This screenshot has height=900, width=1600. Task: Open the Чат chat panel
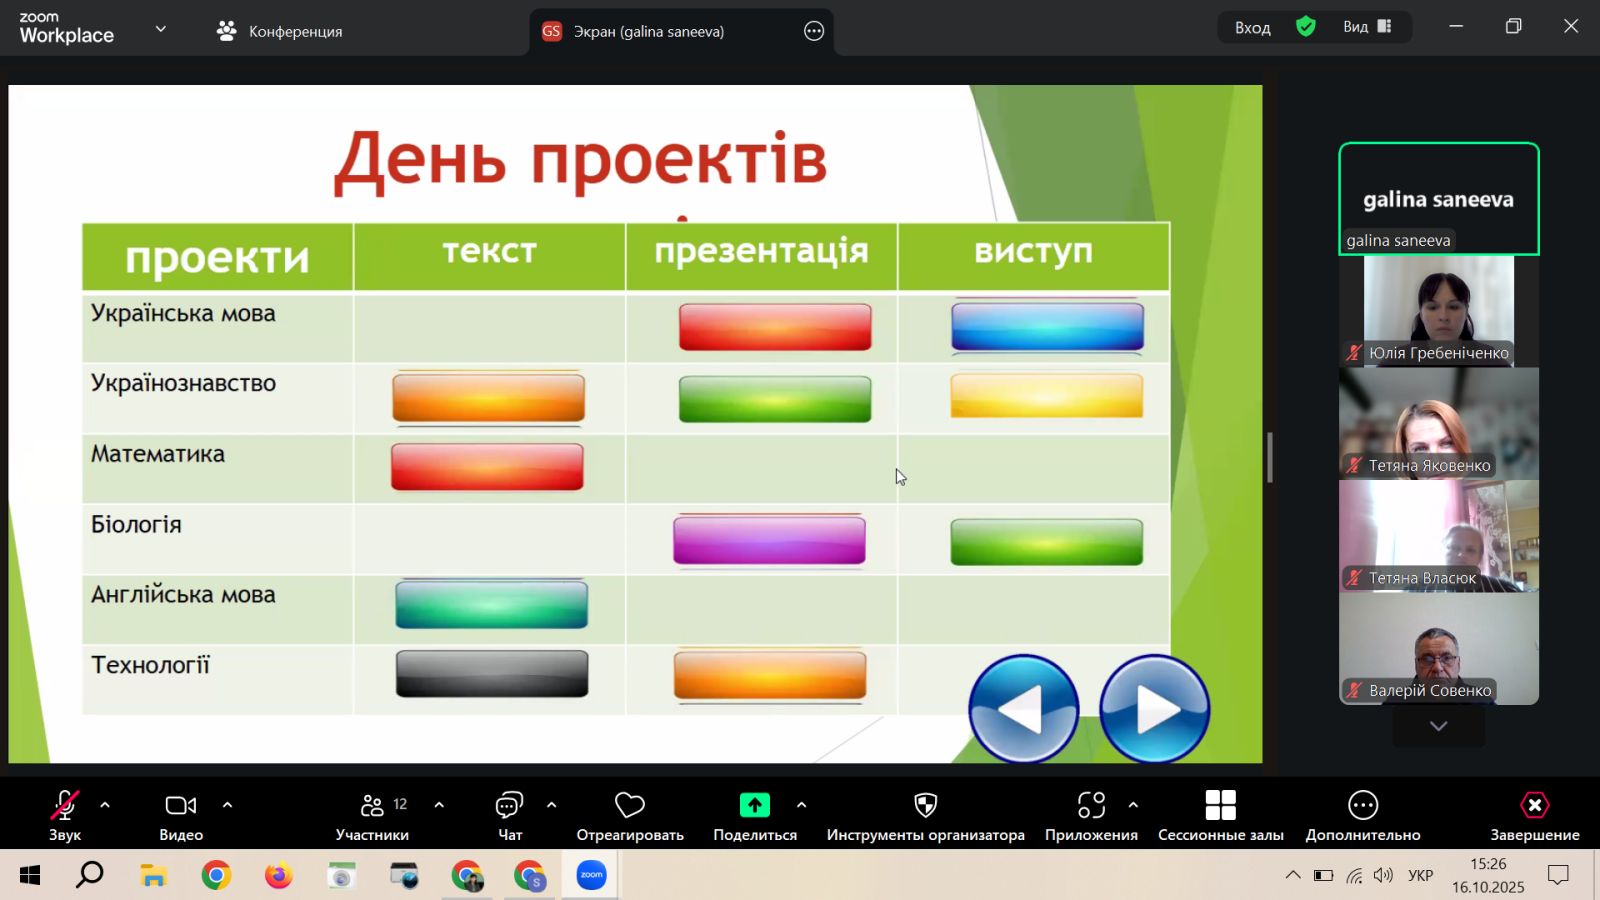tap(509, 807)
